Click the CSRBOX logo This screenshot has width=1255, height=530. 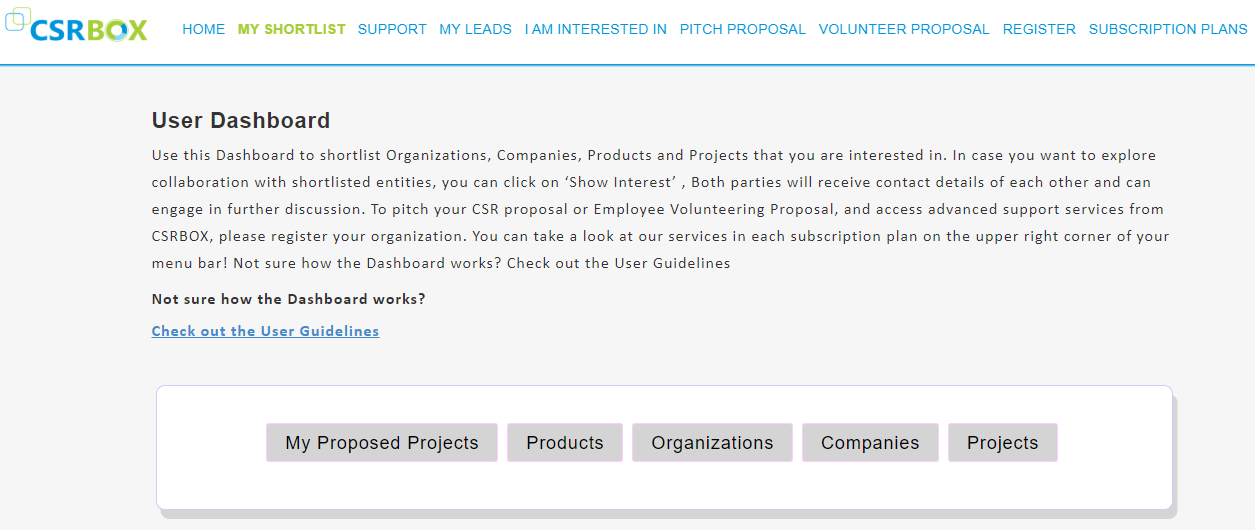coord(77,27)
